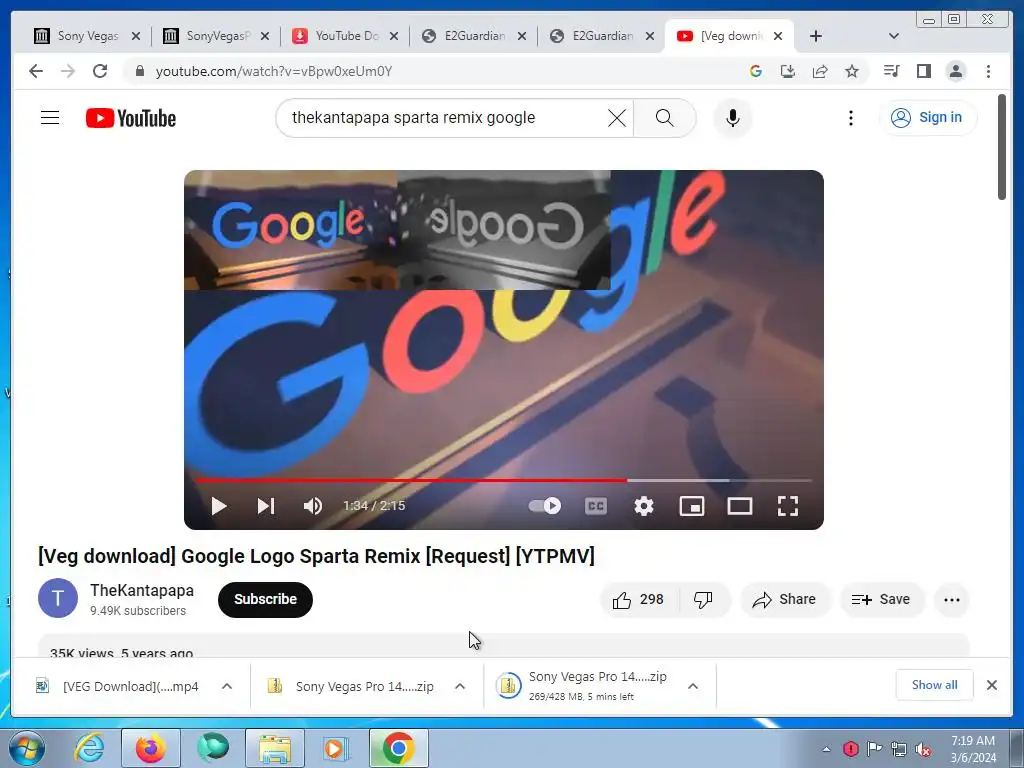
Task: Open a new tab
Action: coord(816,36)
